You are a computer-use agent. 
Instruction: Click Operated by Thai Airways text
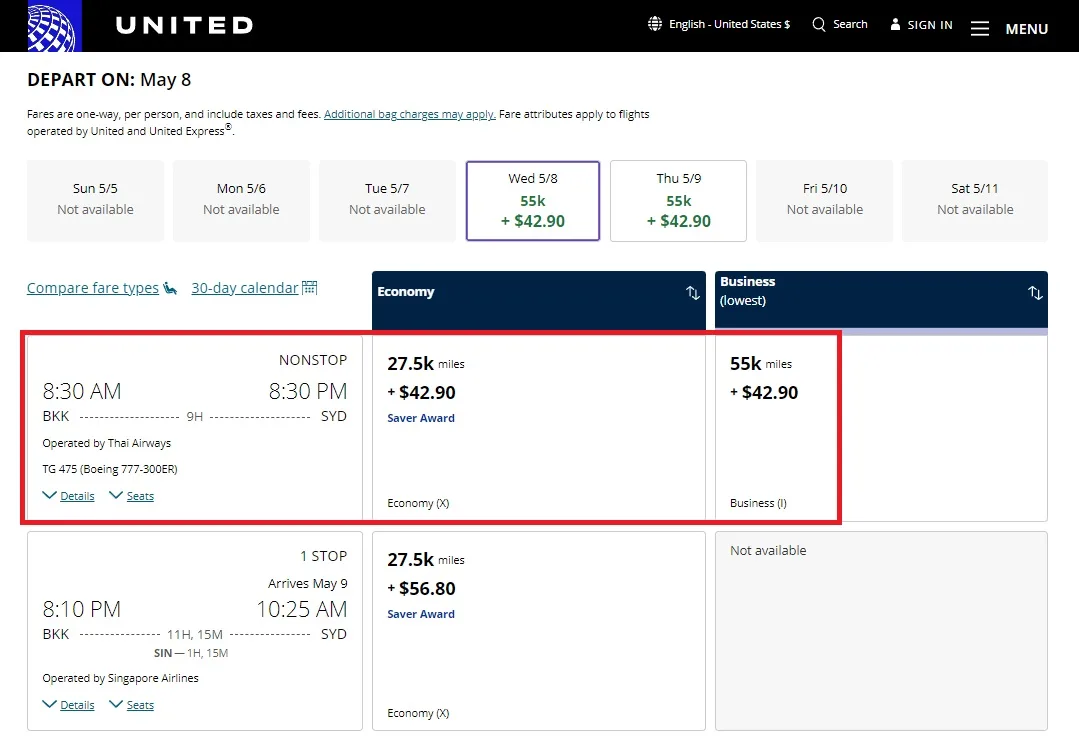point(107,443)
